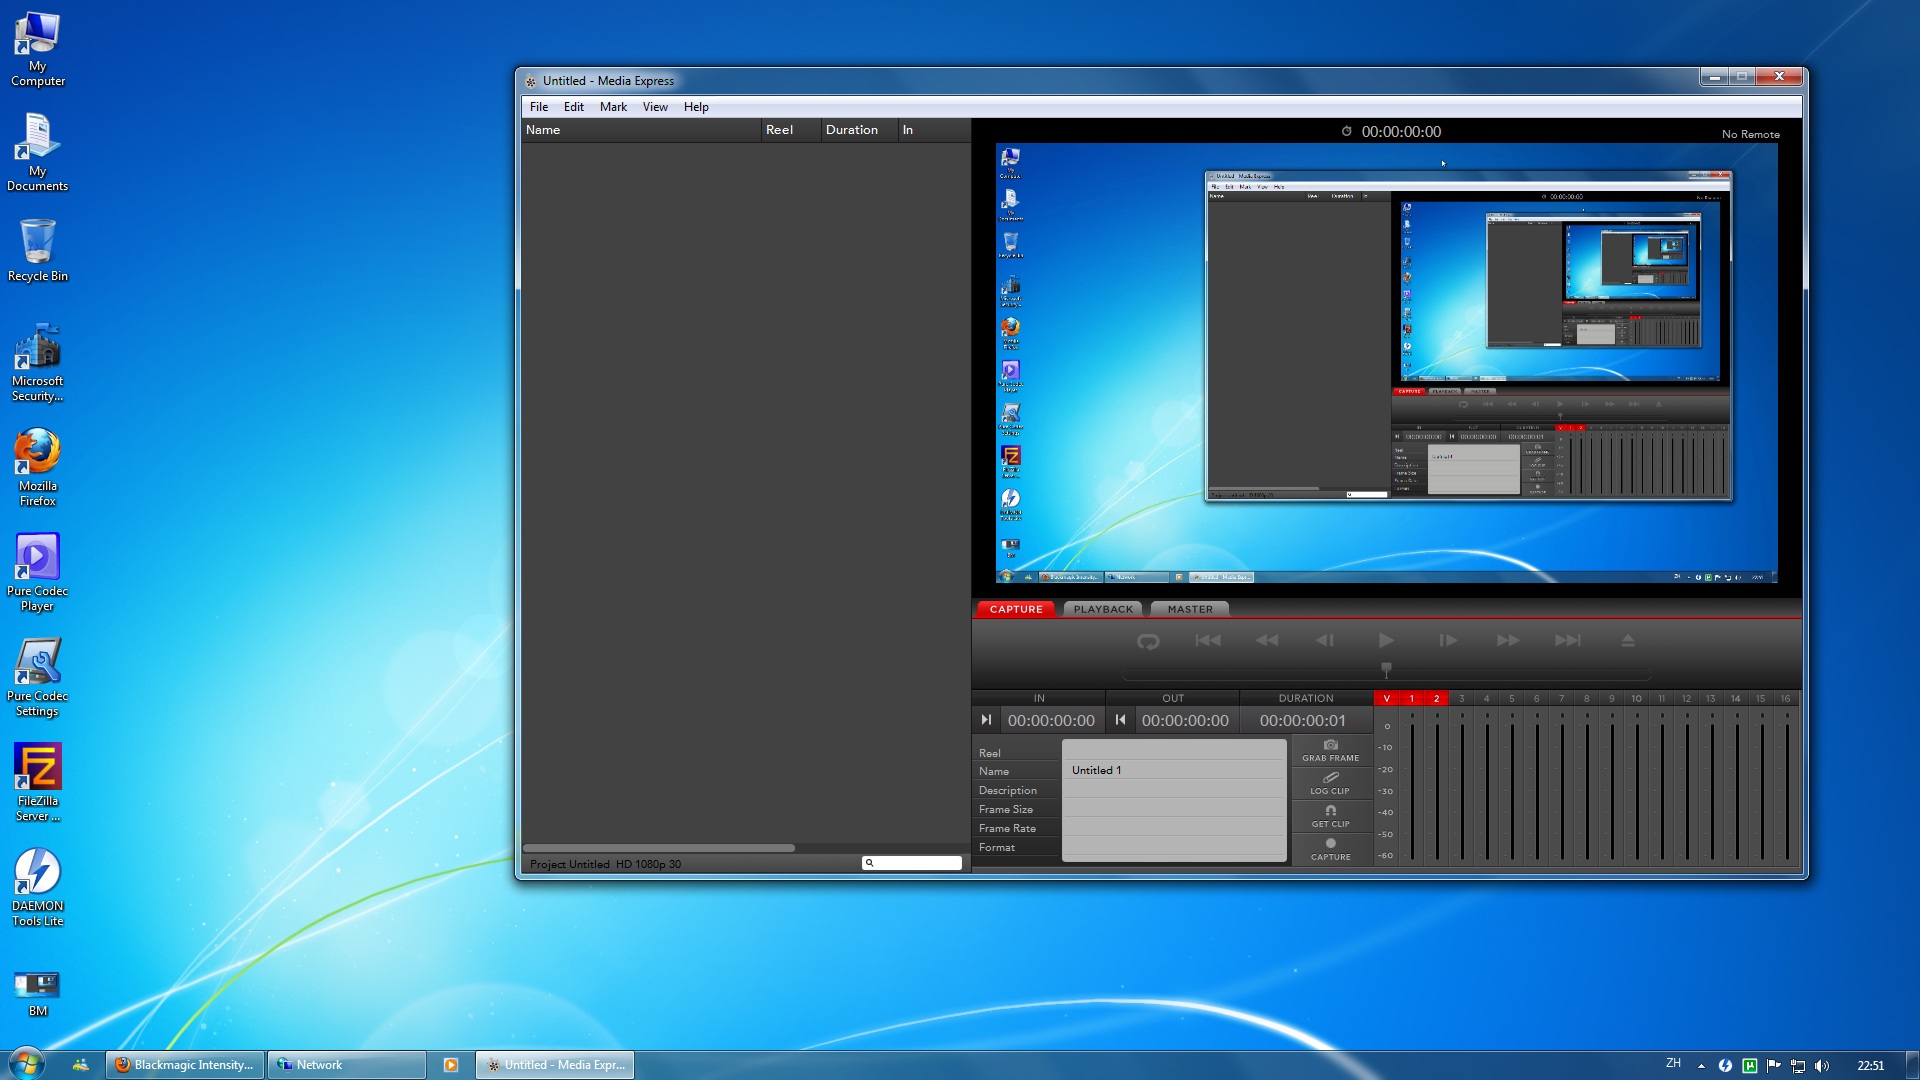
Task: Click the eject transport icon
Action: pos(1627,641)
